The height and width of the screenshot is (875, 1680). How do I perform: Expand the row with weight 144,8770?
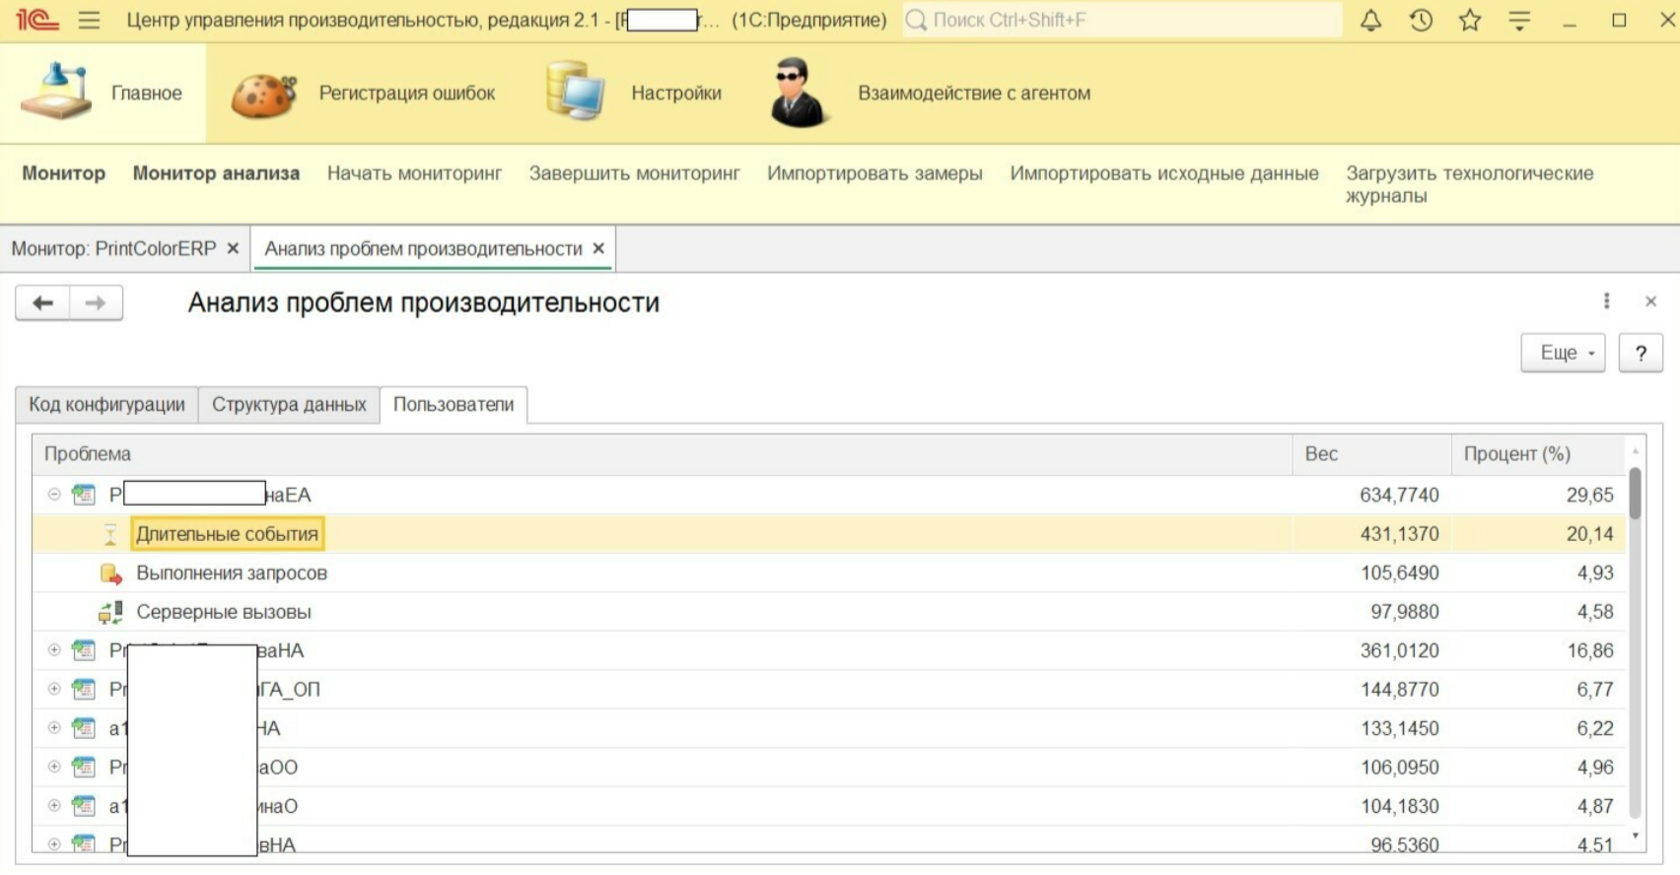[54, 689]
